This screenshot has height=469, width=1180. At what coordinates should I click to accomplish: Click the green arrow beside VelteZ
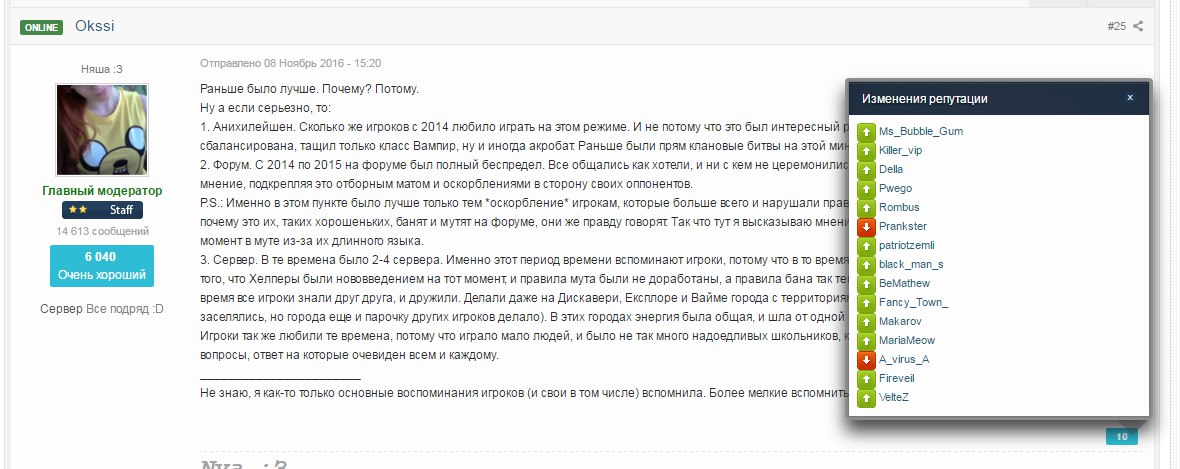click(866, 397)
